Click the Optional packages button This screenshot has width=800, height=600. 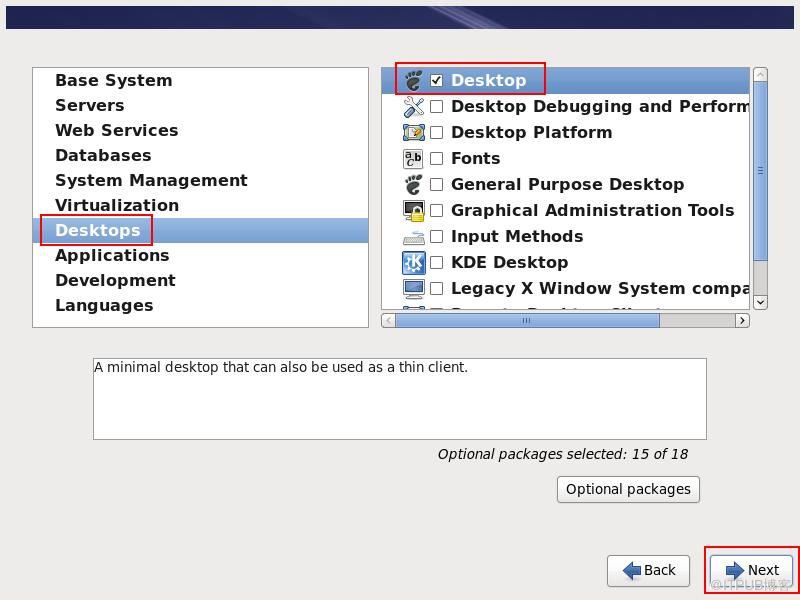[628, 489]
